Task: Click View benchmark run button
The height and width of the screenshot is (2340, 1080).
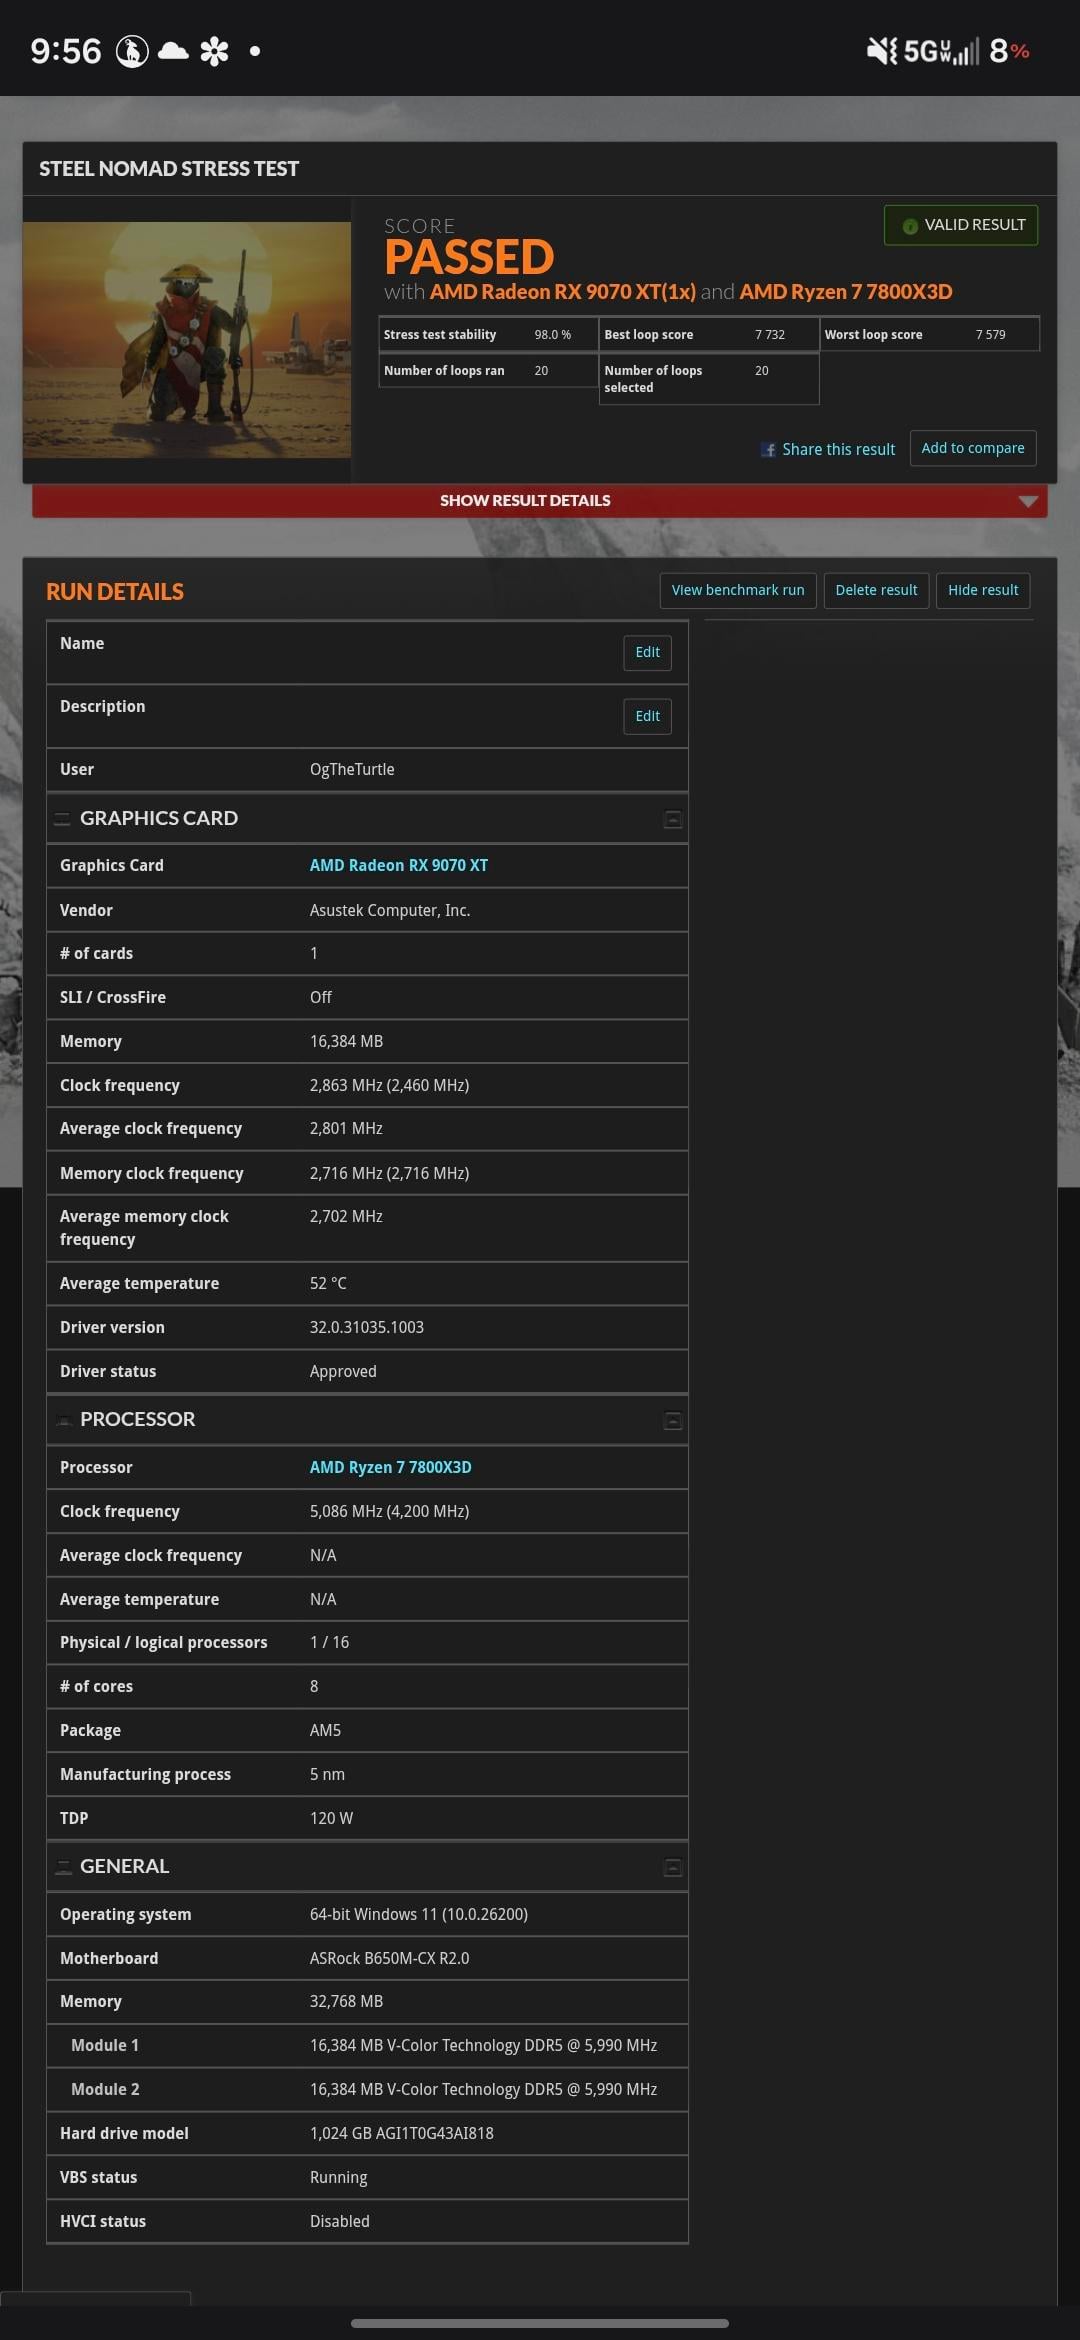Action: pos(738,590)
